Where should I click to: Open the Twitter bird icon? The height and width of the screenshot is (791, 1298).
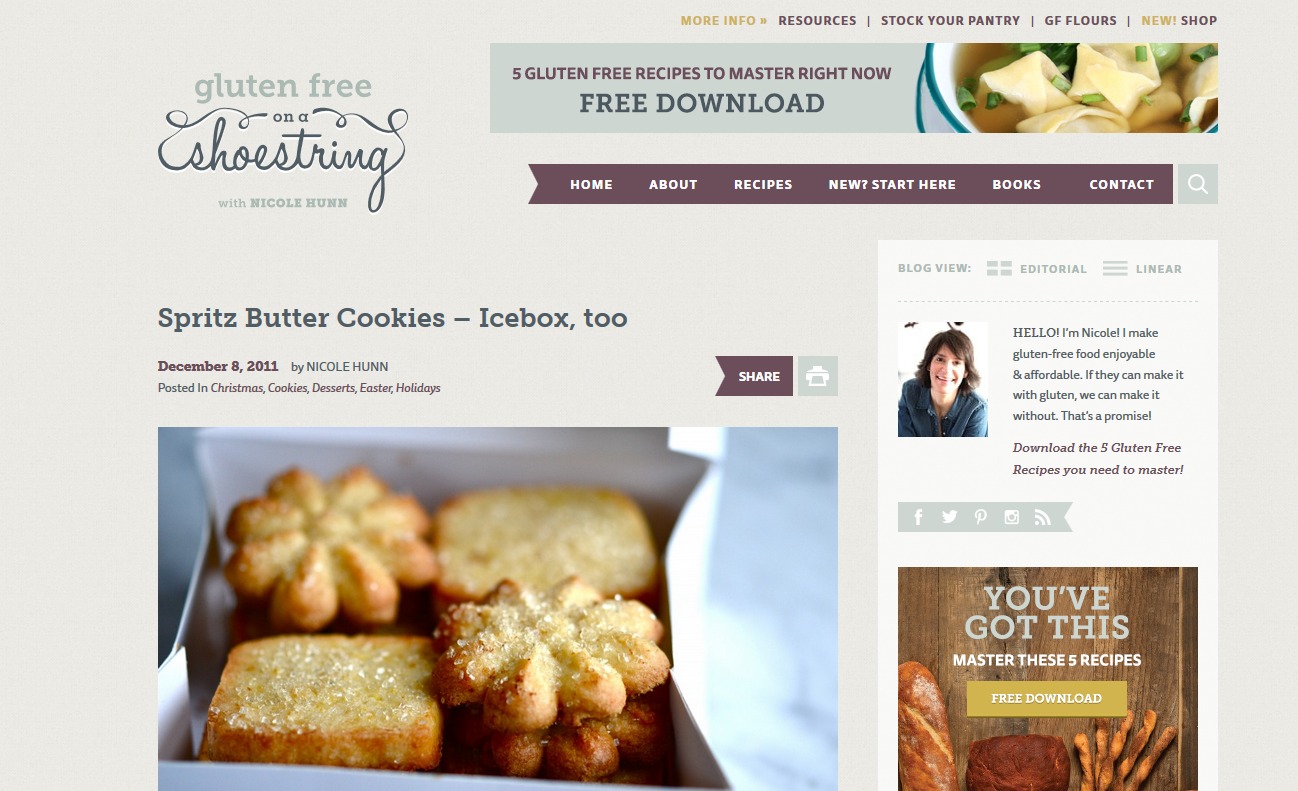click(949, 517)
